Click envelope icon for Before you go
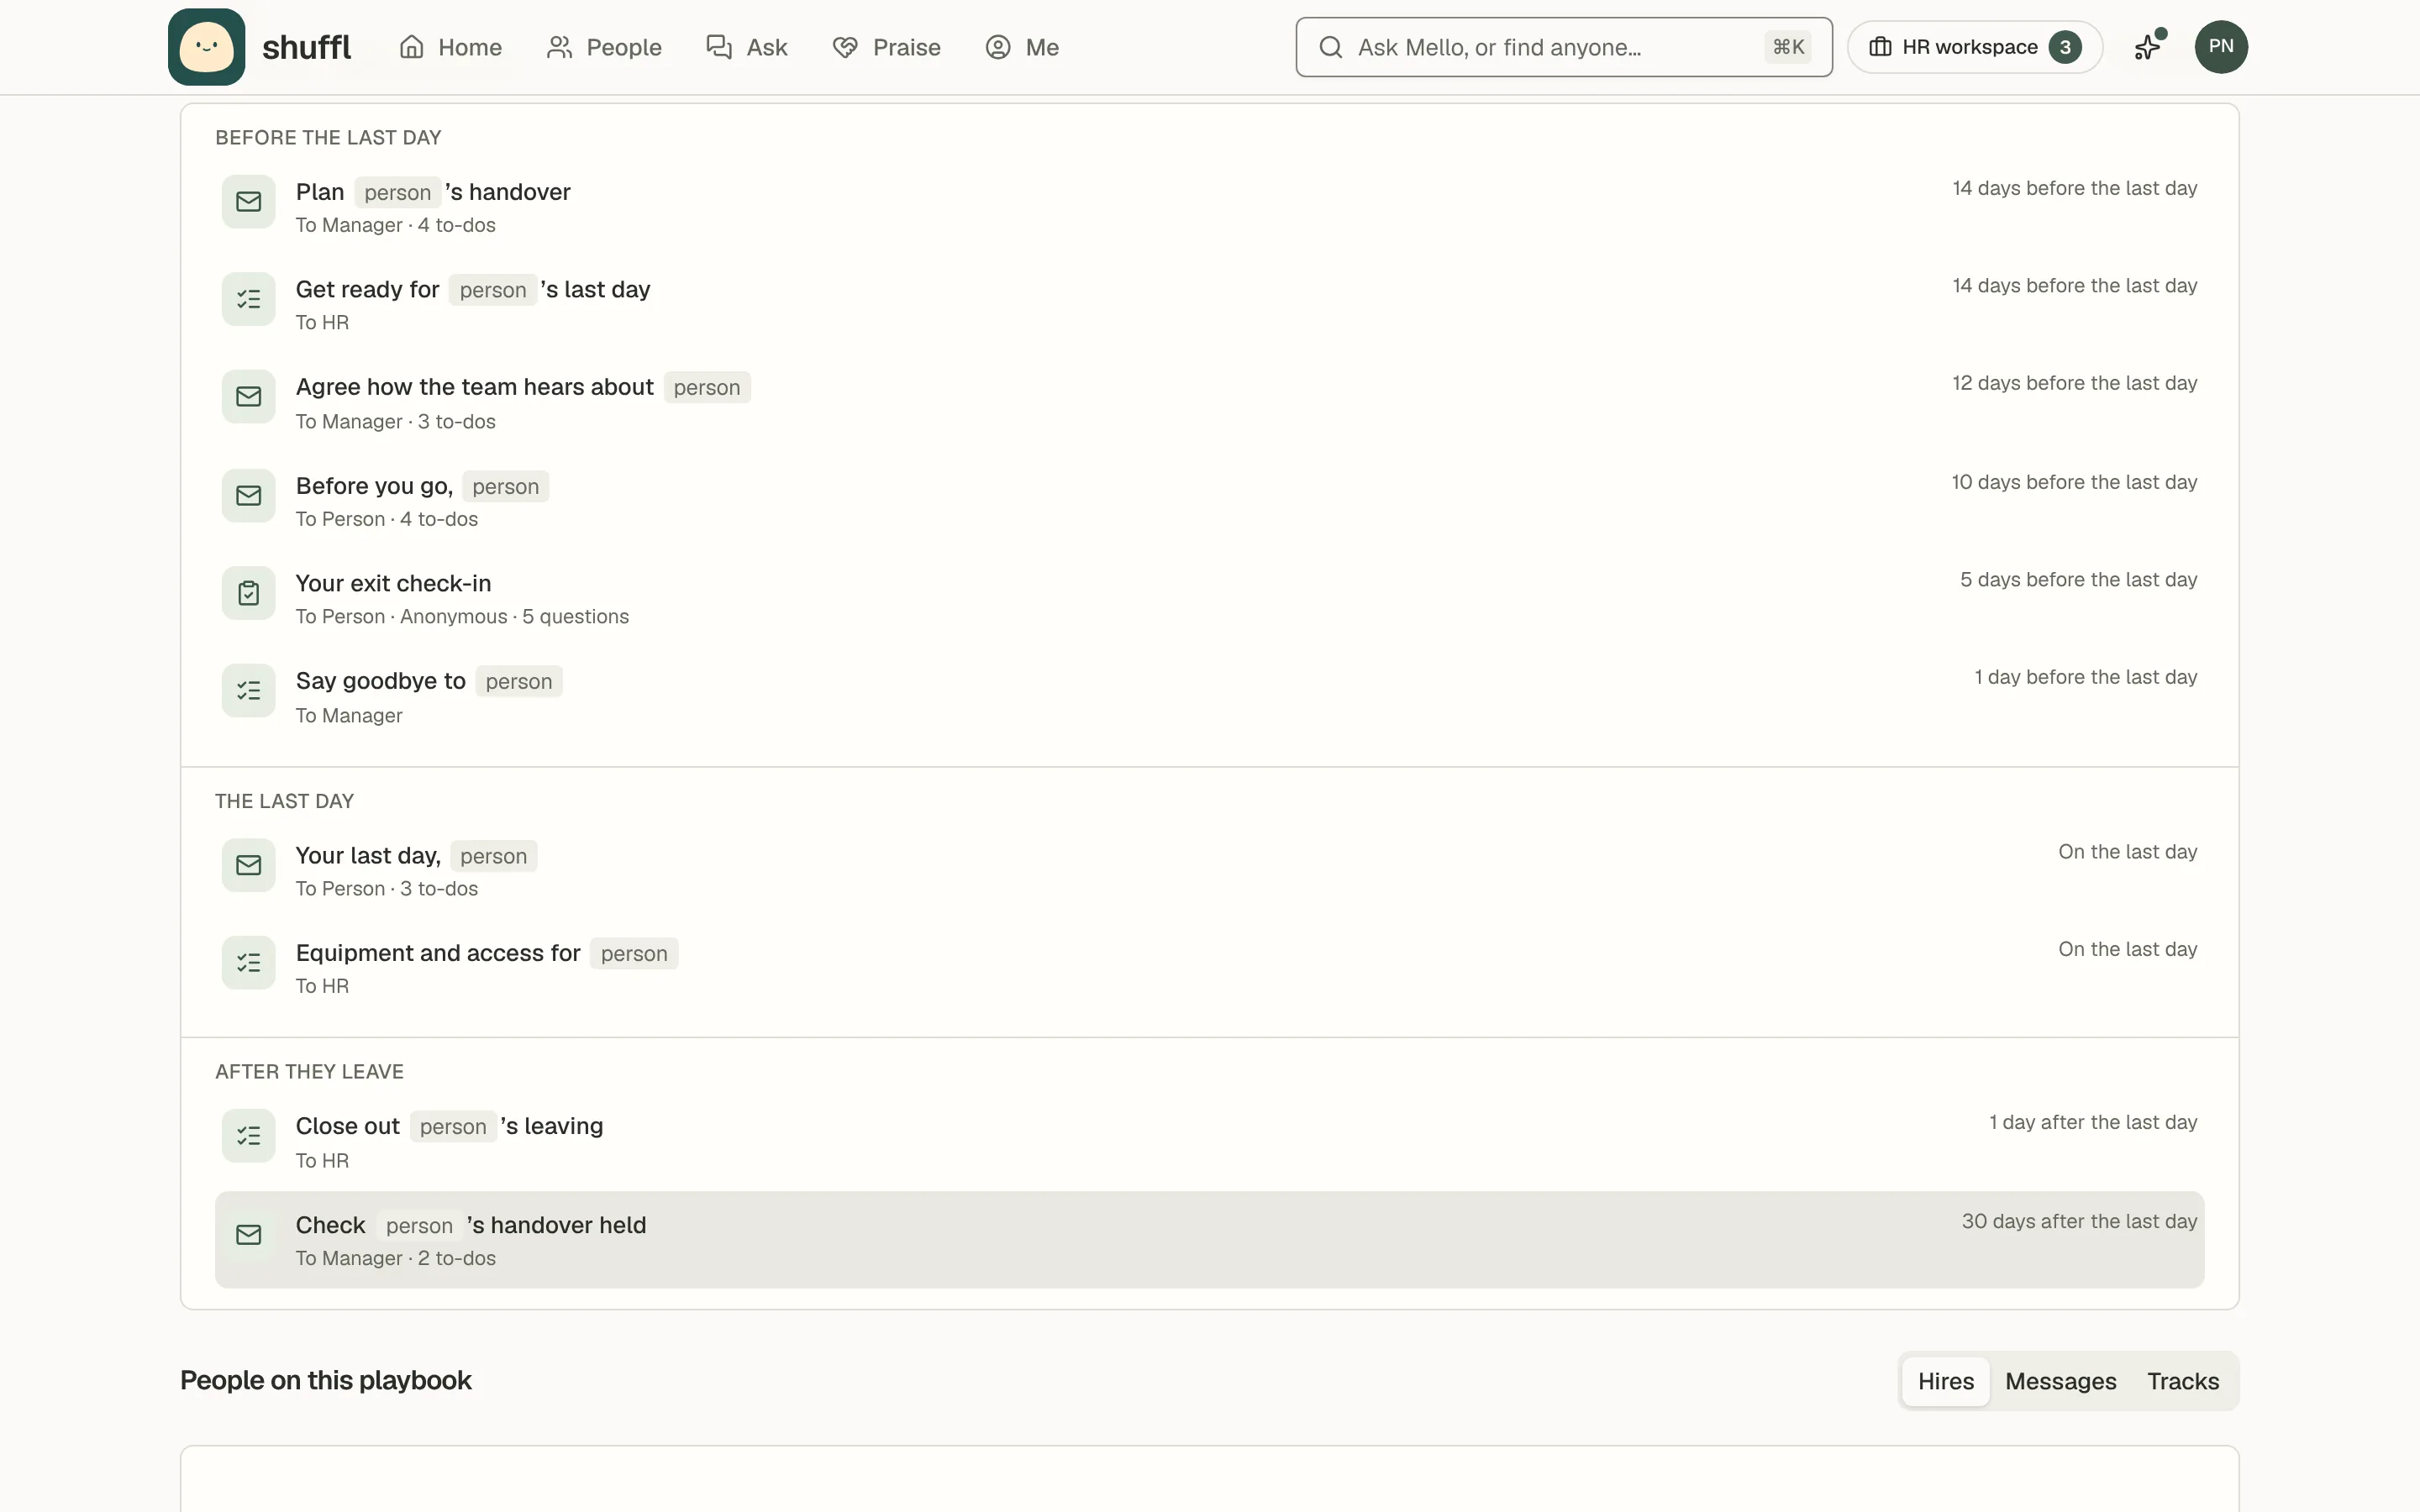Screen dimensions: 2420x1512 click(x=248, y=496)
